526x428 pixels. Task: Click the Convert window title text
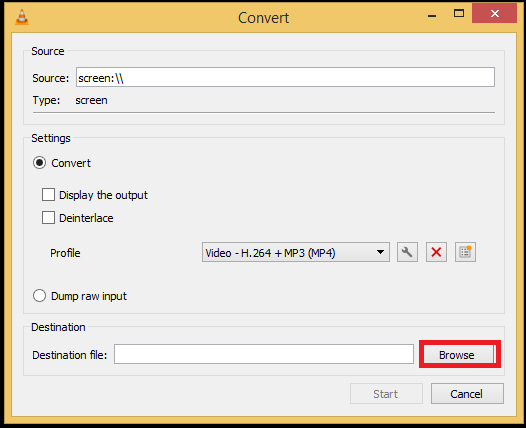[263, 18]
